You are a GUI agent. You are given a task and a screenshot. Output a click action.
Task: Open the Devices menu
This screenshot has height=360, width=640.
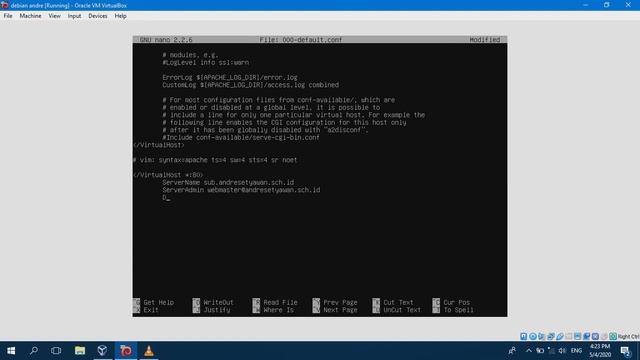click(x=98, y=16)
